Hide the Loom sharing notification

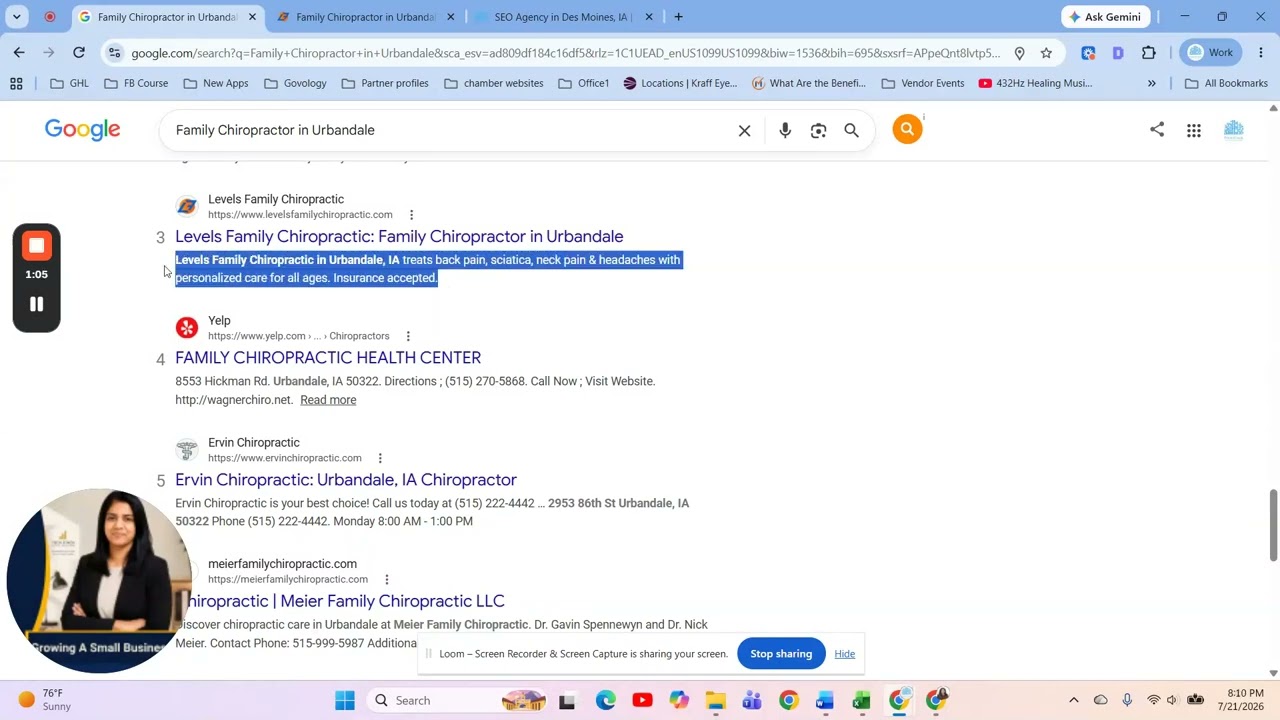[x=845, y=654]
